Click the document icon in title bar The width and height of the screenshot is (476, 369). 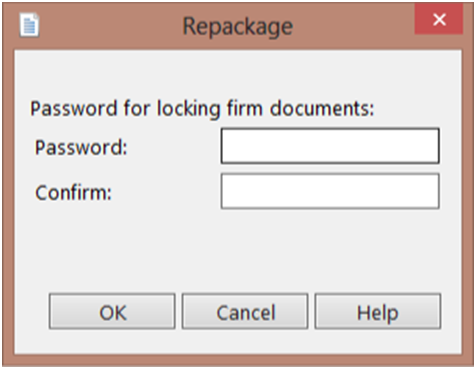pos(29,25)
